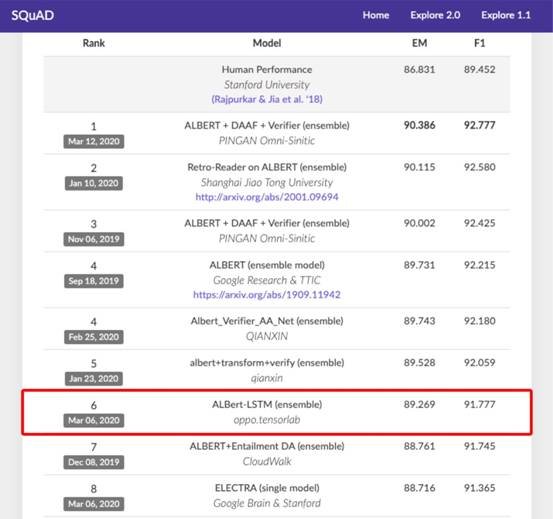
Task: Select F1 score 92.059
Action: click(480, 363)
